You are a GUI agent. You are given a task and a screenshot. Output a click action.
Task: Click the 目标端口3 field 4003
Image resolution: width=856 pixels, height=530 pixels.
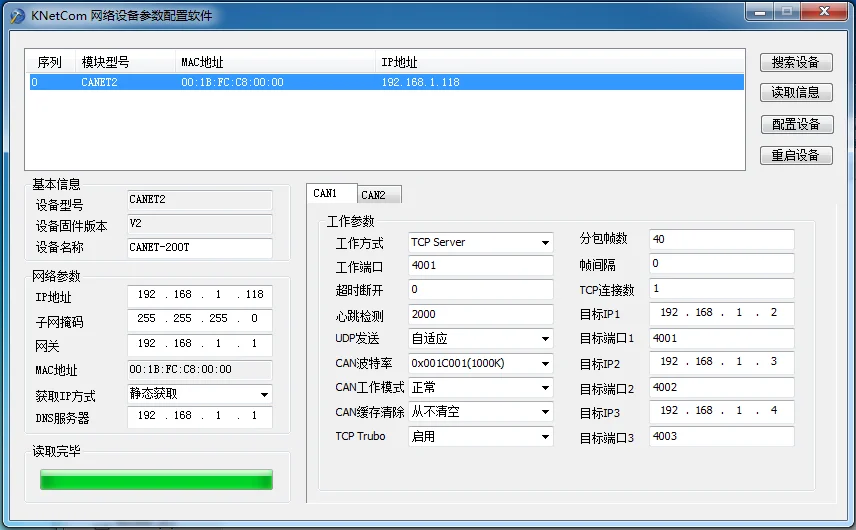(x=722, y=437)
